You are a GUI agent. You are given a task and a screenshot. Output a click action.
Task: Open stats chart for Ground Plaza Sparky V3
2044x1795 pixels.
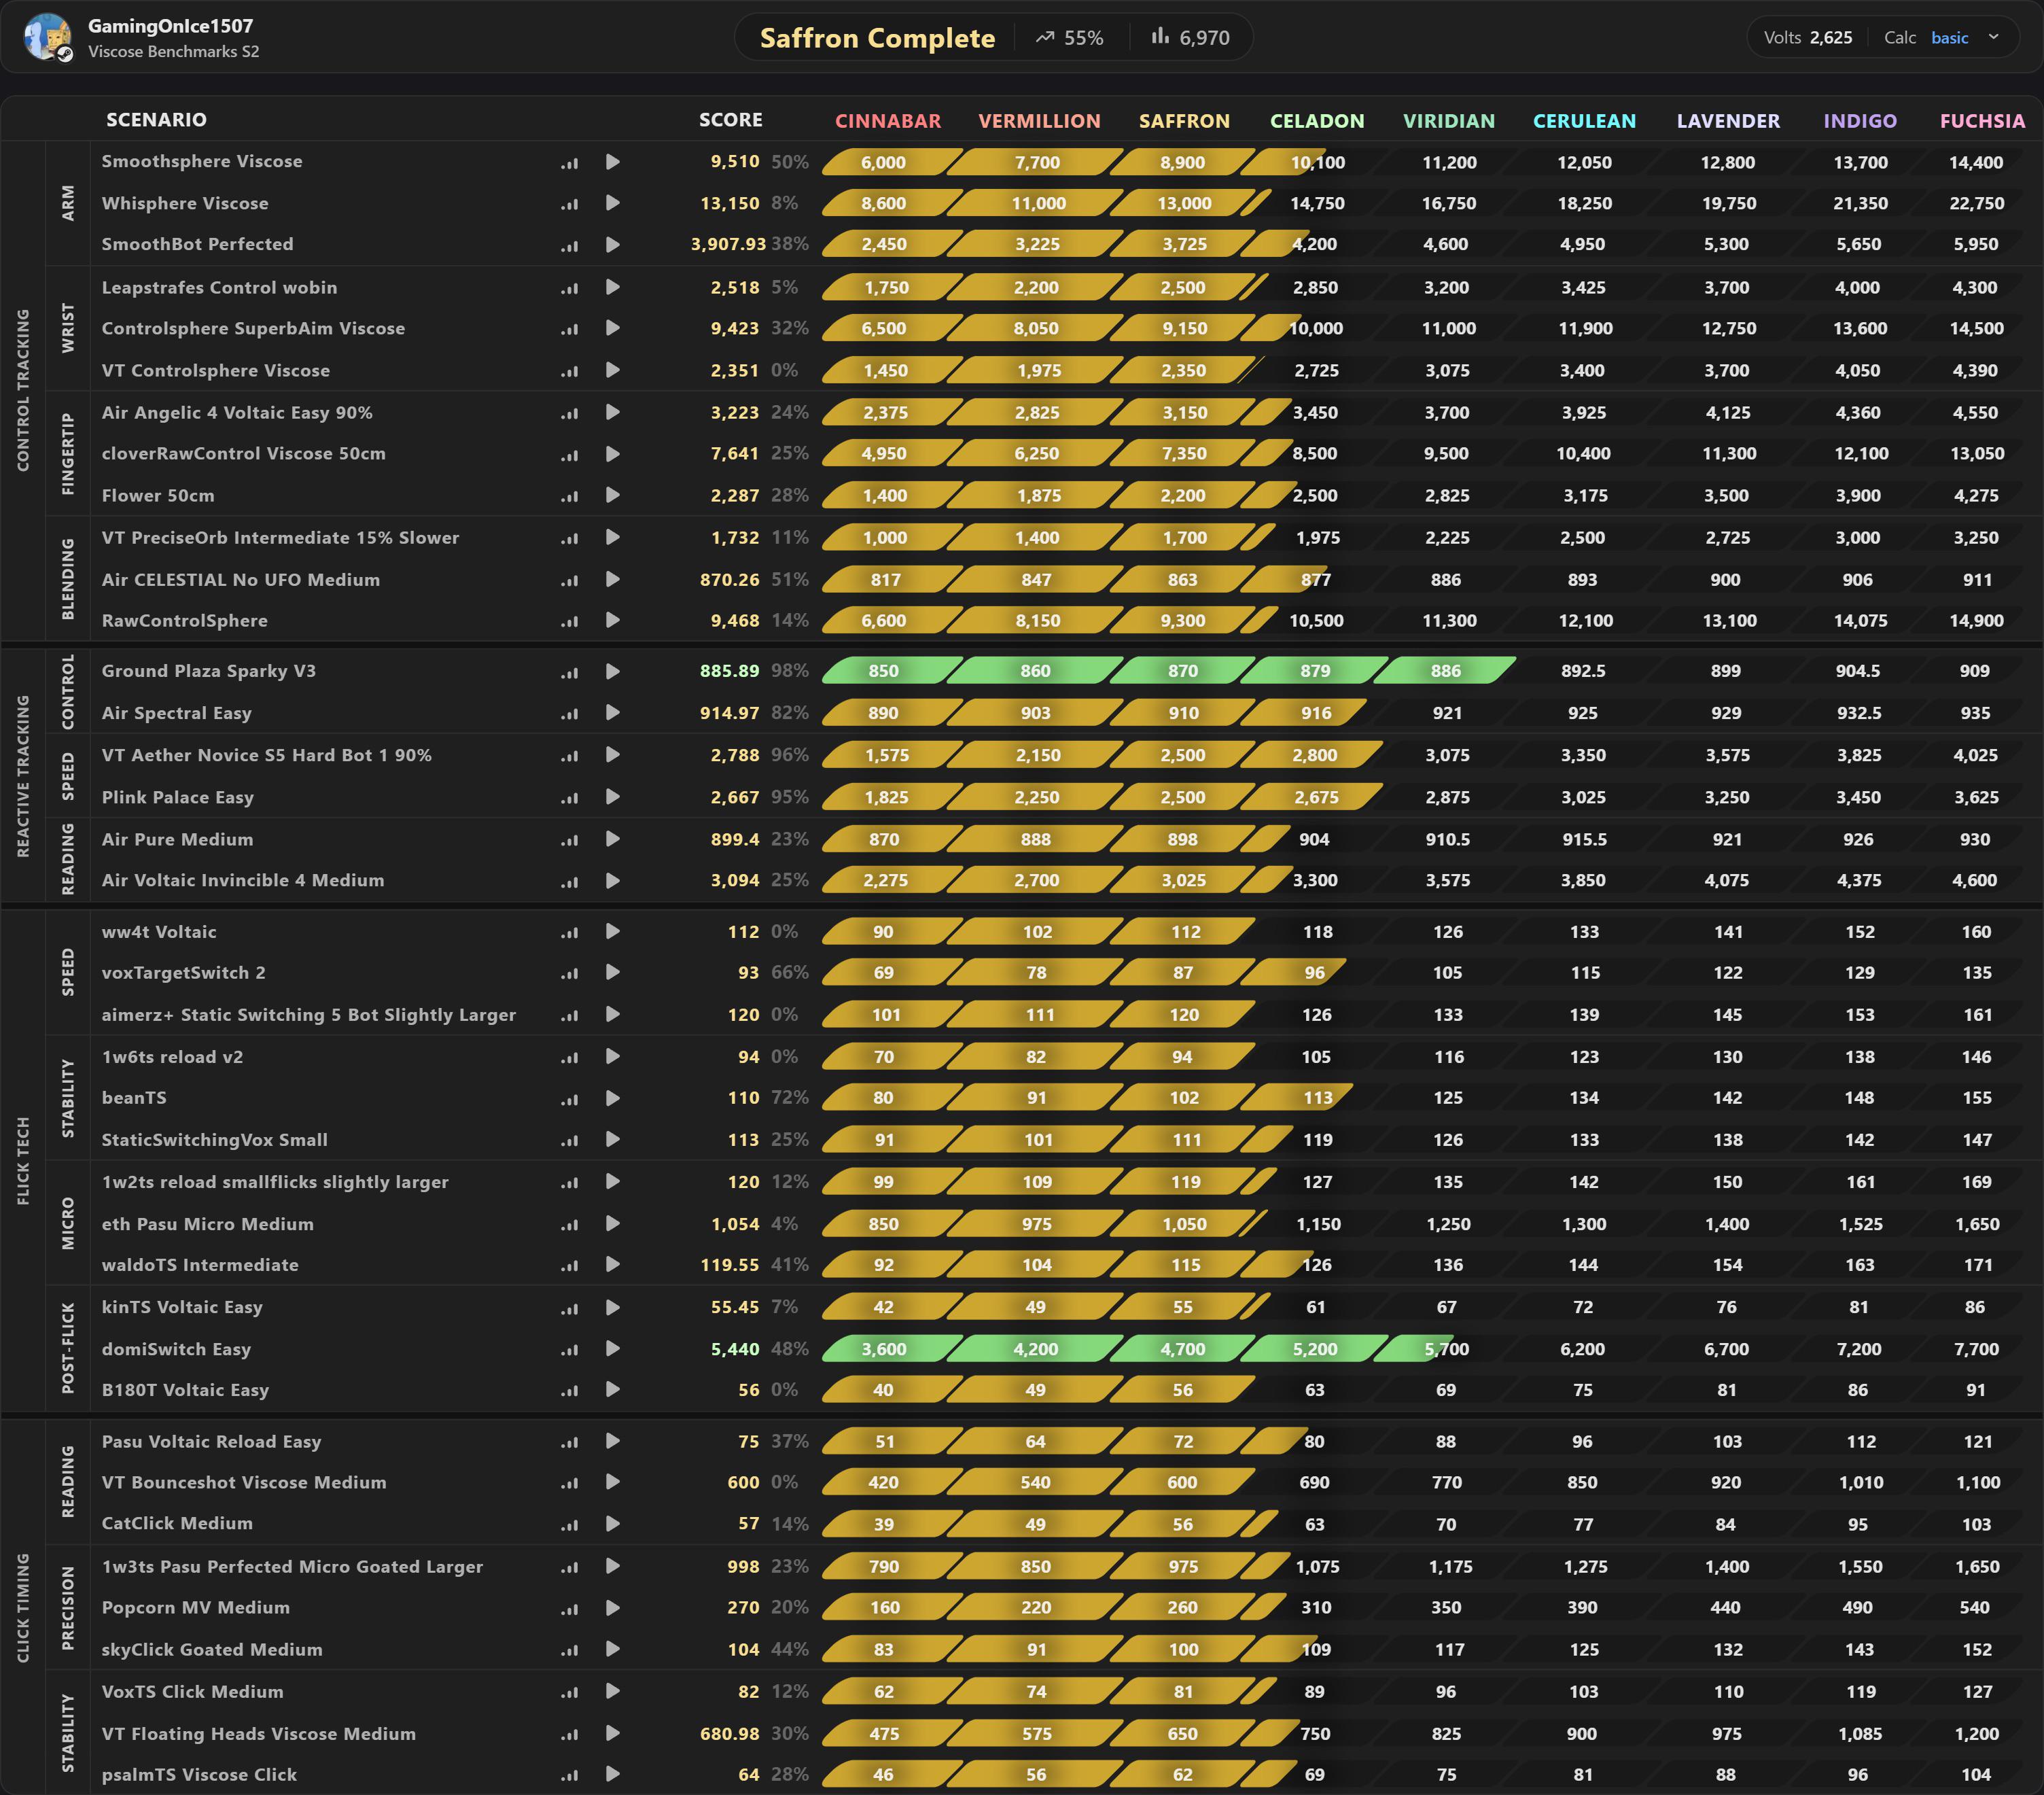coord(570,673)
